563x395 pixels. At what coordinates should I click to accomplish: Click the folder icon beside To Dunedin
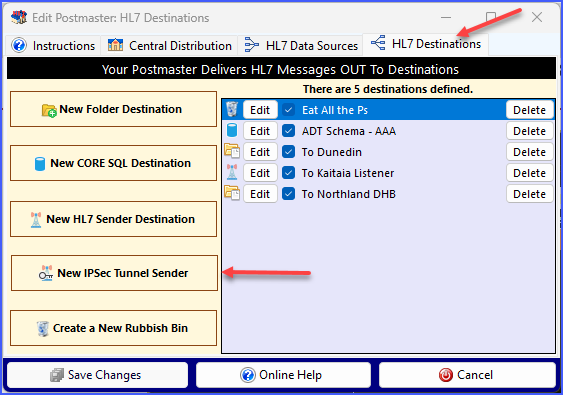pyautogui.click(x=232, y=151)
